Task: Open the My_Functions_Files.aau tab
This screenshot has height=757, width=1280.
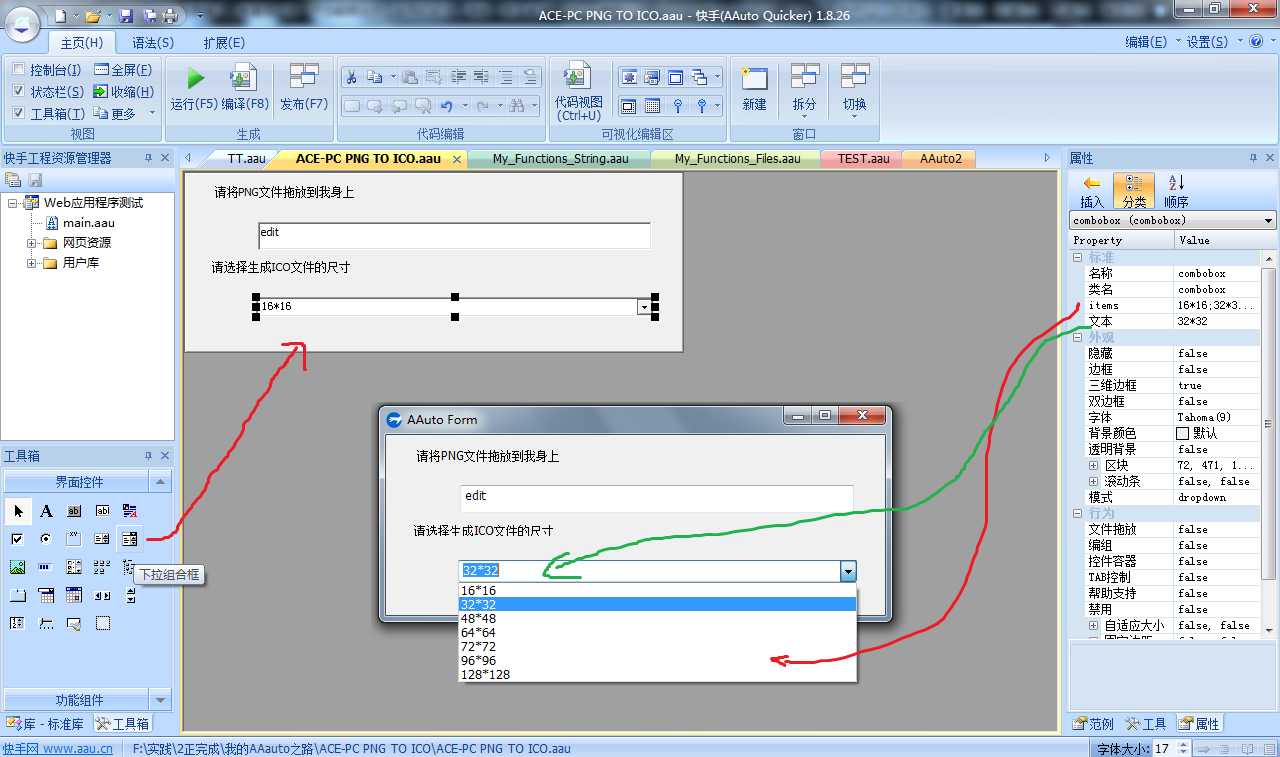Action: tap(737, 158)
